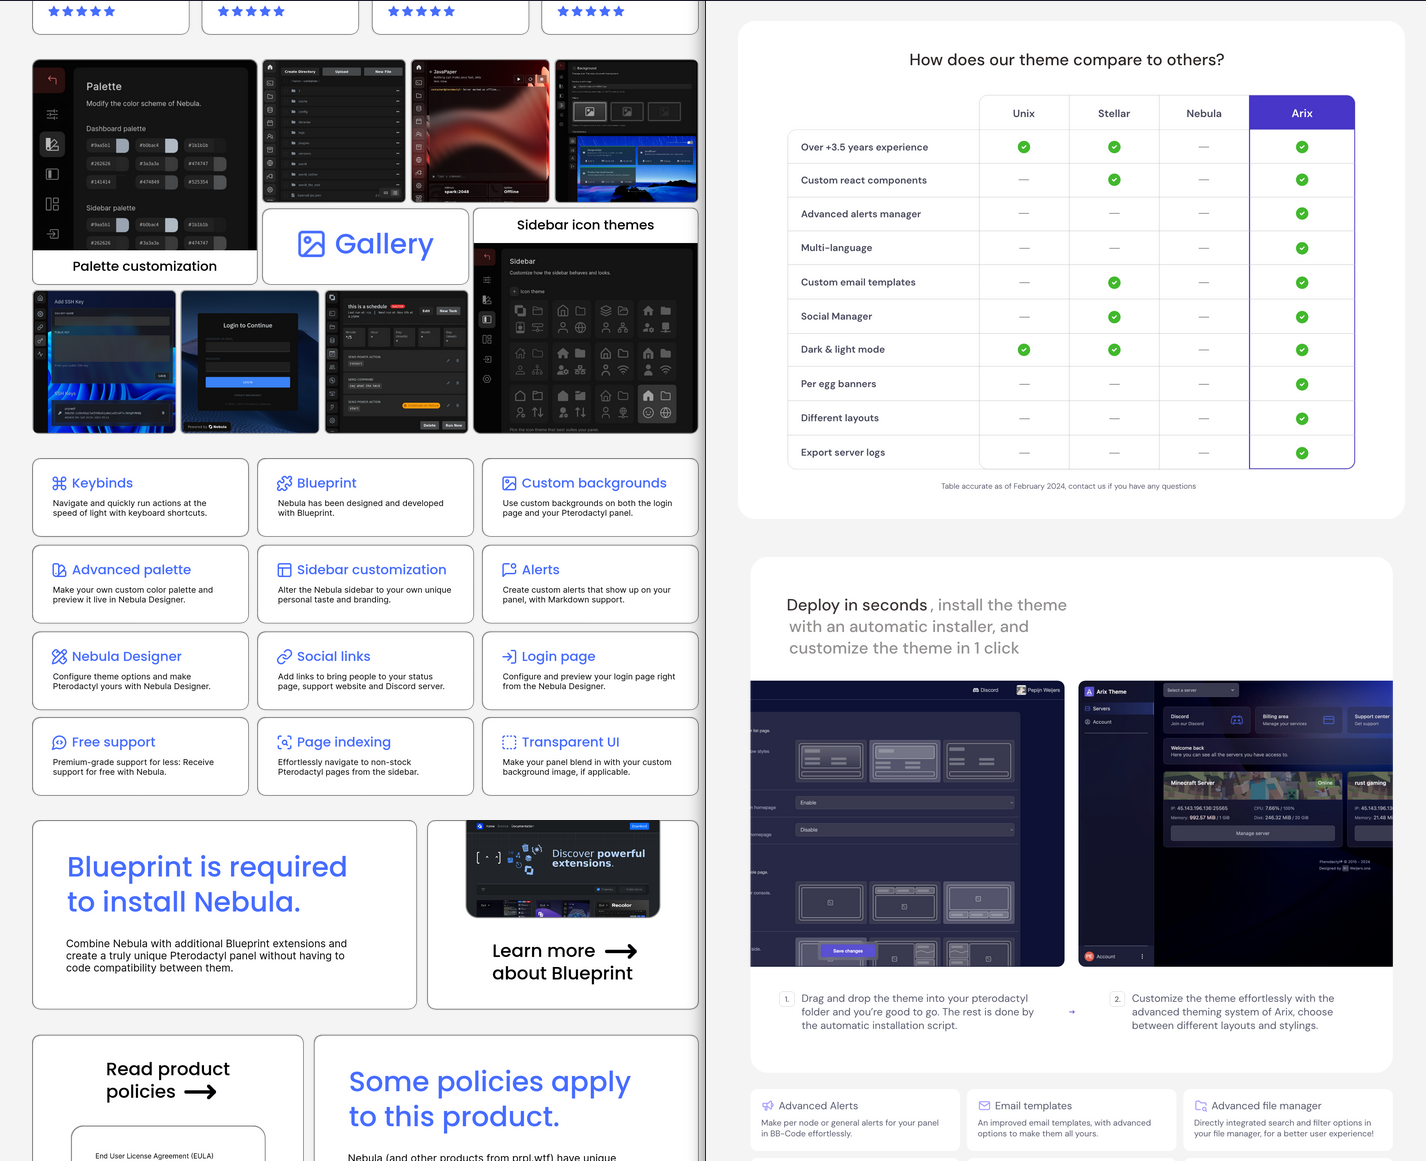
Task: Open the Select a server dropdown
Action: pyautogui.click(x=1201, y=690)
